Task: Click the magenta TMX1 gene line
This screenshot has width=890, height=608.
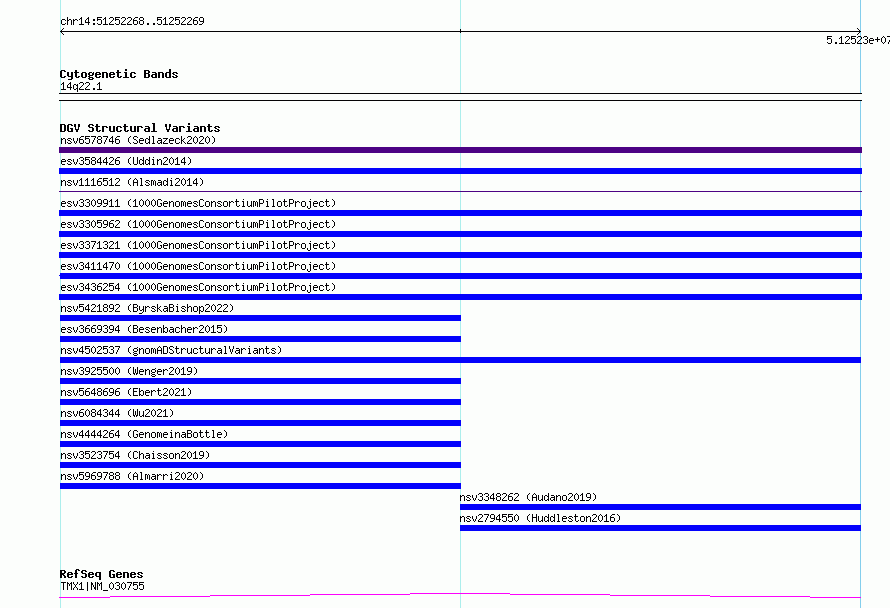Action: point(460,595)
